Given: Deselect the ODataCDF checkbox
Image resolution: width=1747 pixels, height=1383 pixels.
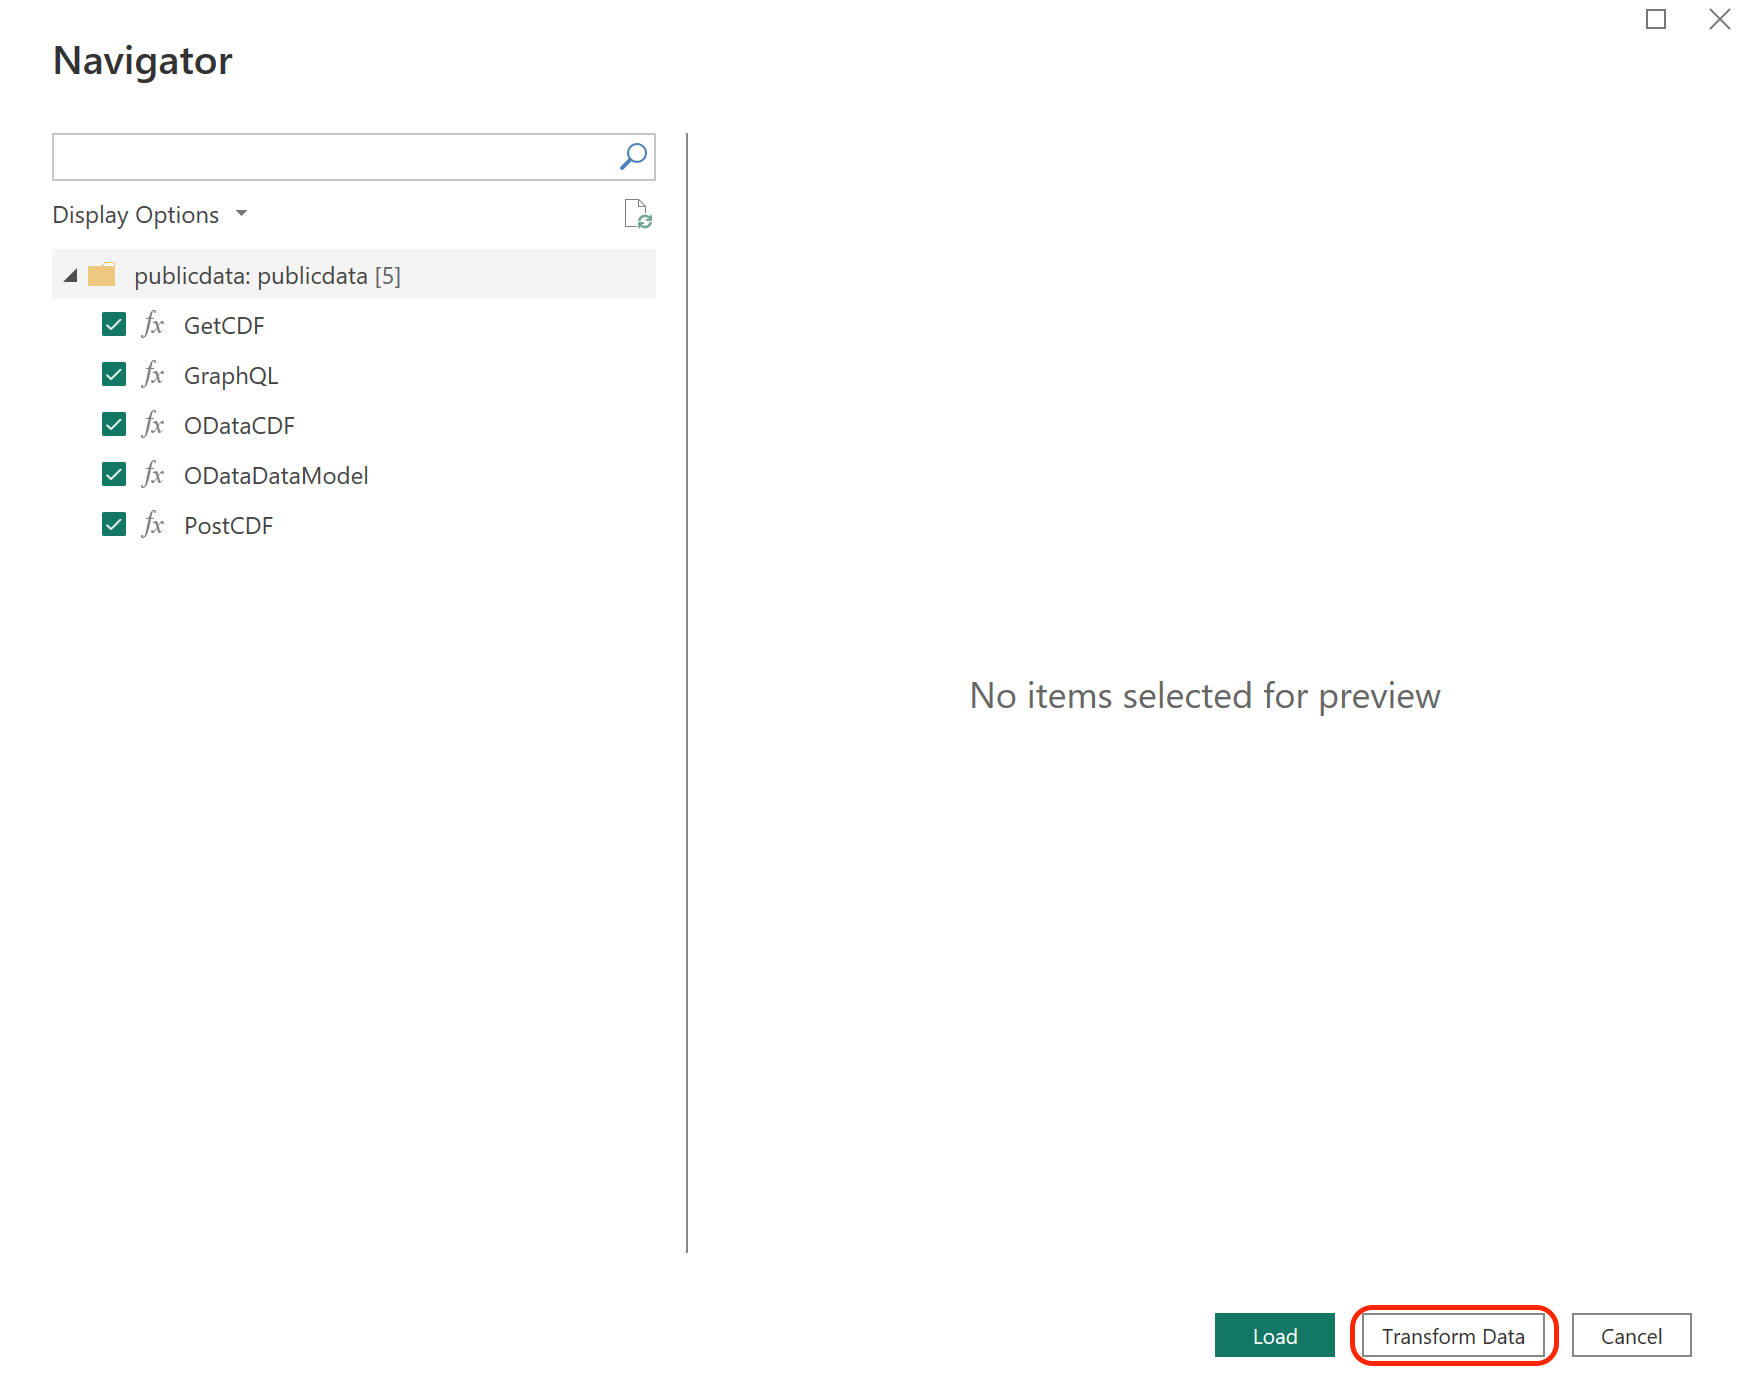Looking at the screenshot, I should [114, 425].
